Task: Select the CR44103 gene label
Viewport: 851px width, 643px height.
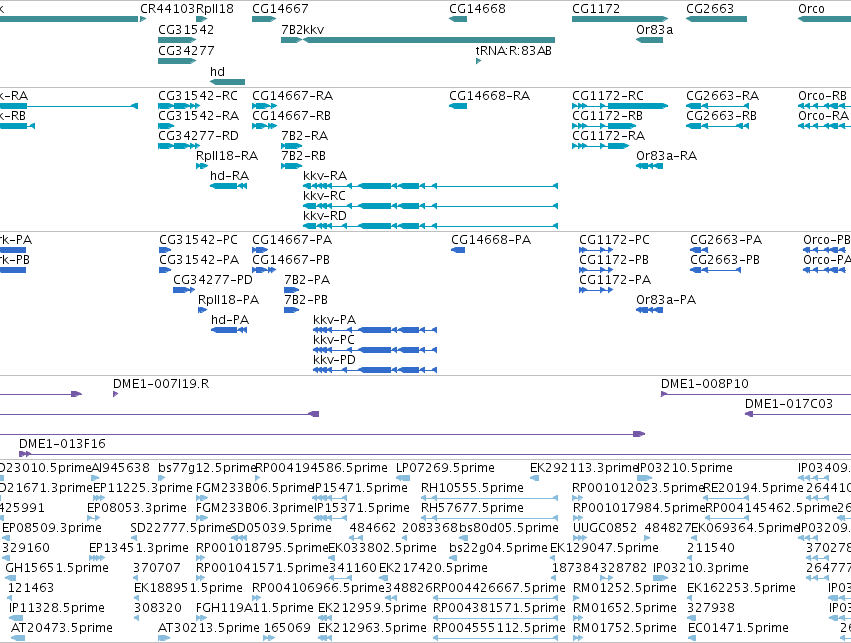Action: pos(168,9)
